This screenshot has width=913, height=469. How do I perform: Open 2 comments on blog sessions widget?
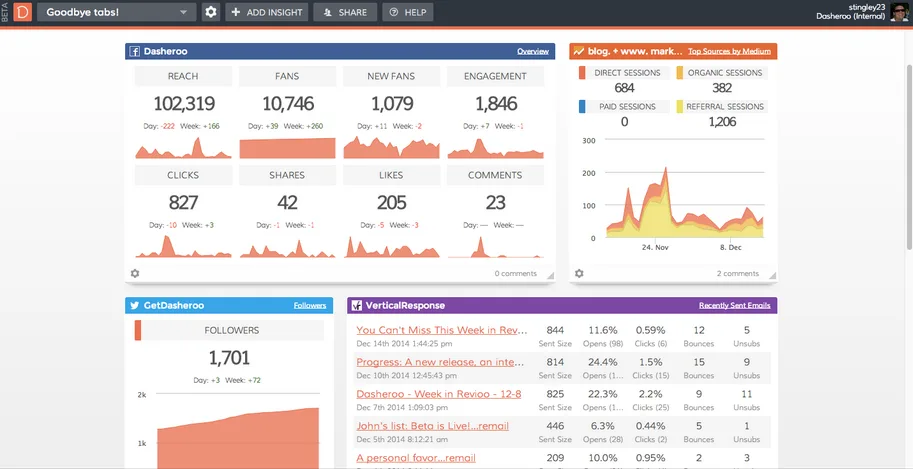click(738, 273)
